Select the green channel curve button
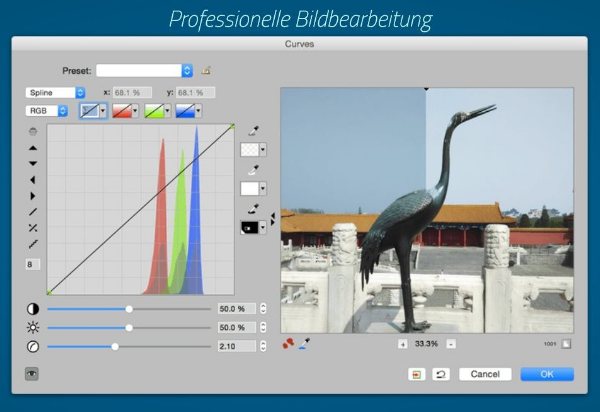Image resolution: width=600 pixels, height=412 pixels. click(158, 112)
